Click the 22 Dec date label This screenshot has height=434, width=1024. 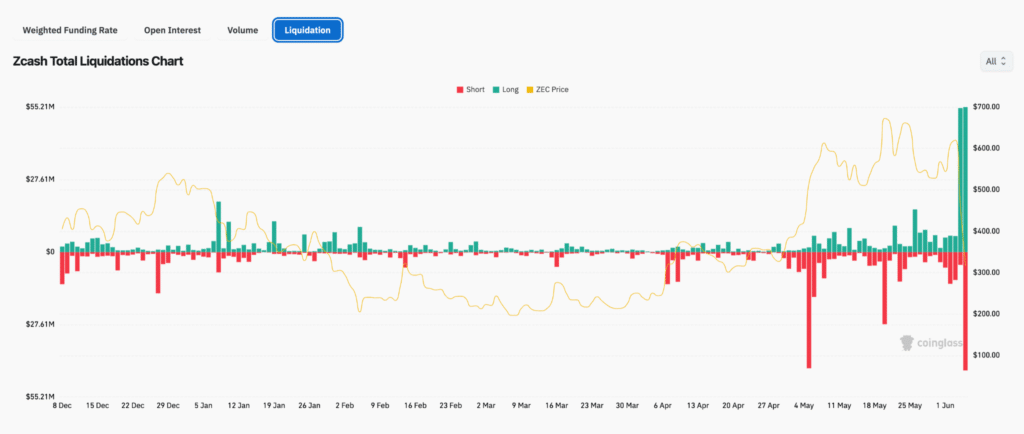point(133,405)
